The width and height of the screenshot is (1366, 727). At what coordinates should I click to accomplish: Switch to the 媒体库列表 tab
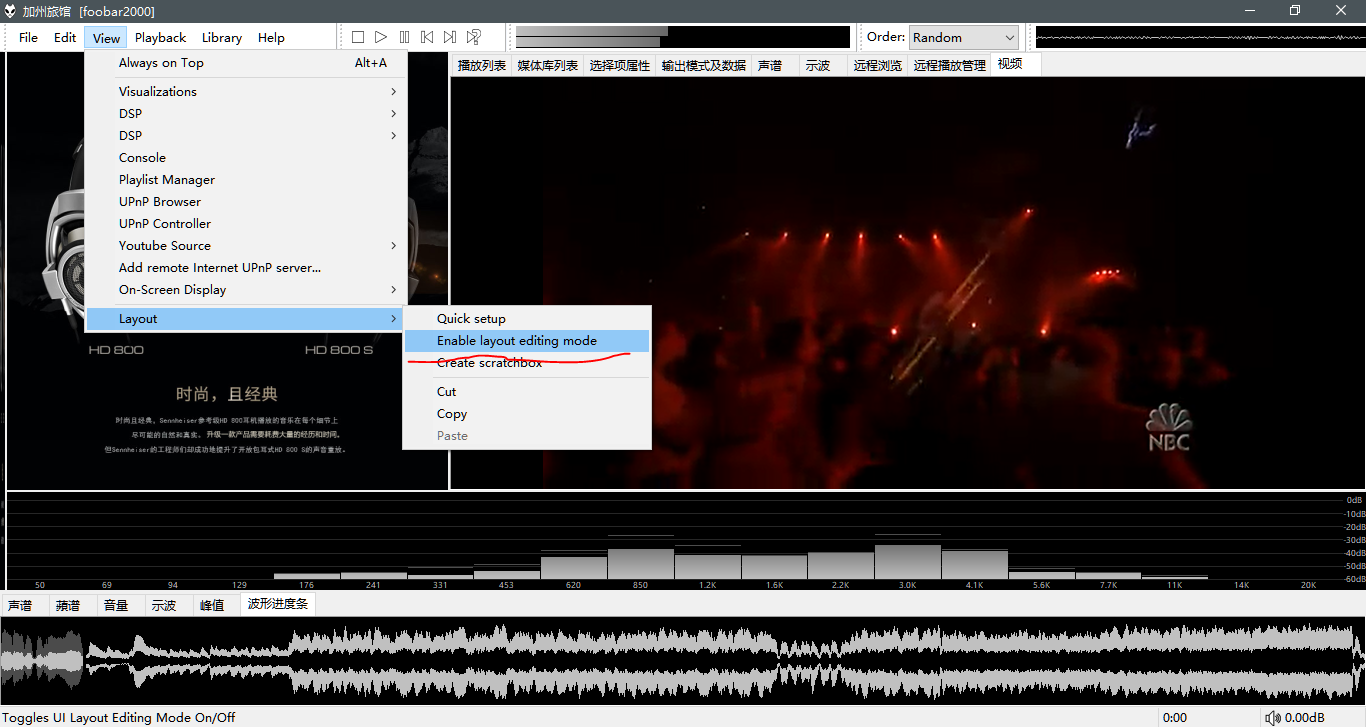tap(547, 65)
